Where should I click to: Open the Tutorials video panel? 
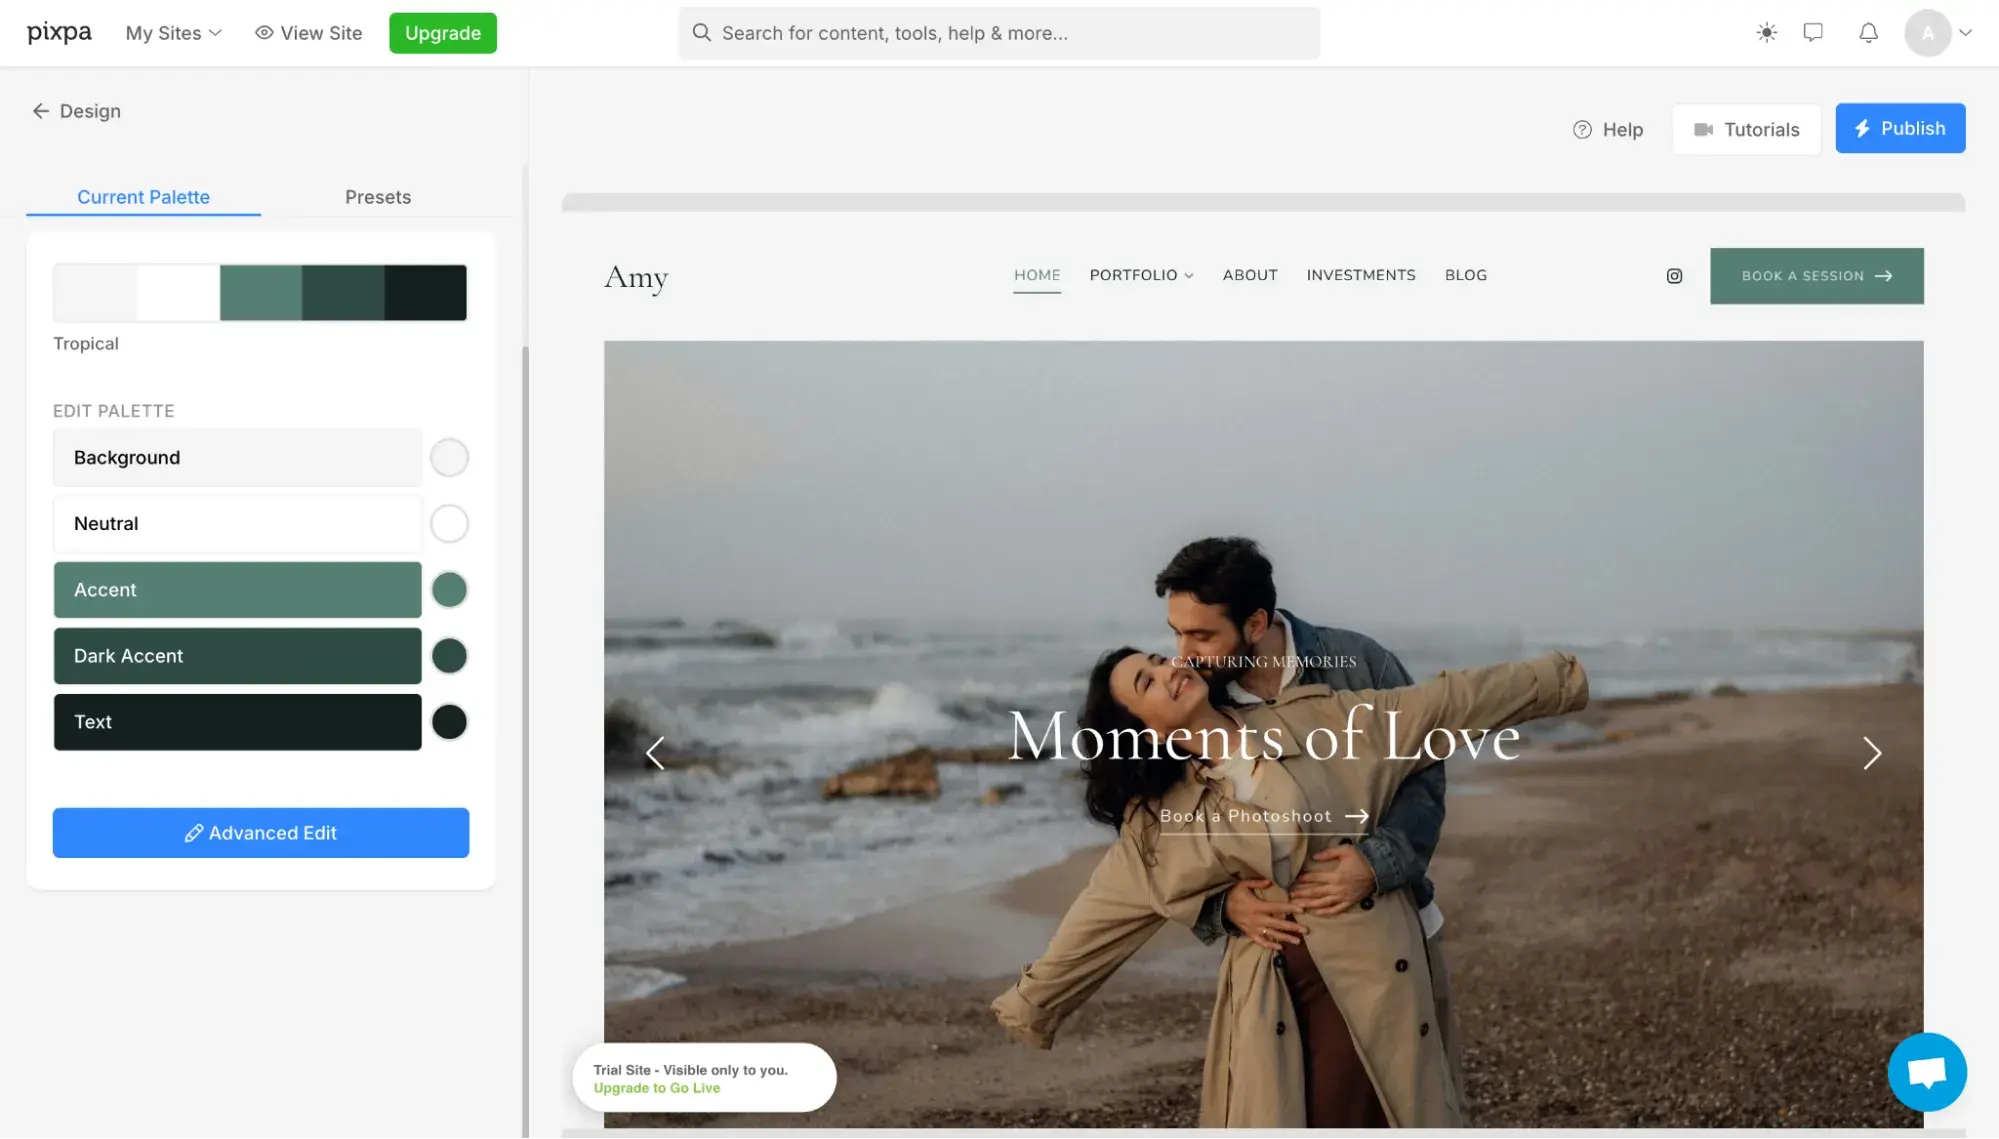pos(1745,129)
